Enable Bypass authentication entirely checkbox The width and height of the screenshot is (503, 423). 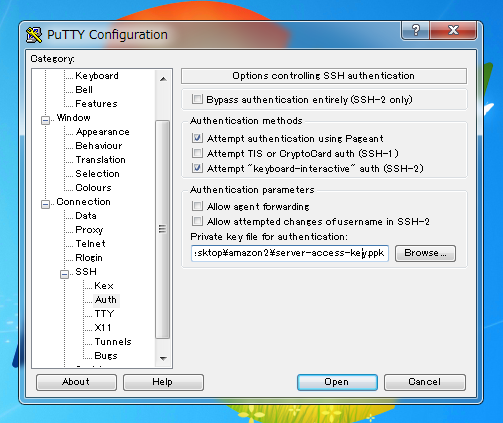197,99
